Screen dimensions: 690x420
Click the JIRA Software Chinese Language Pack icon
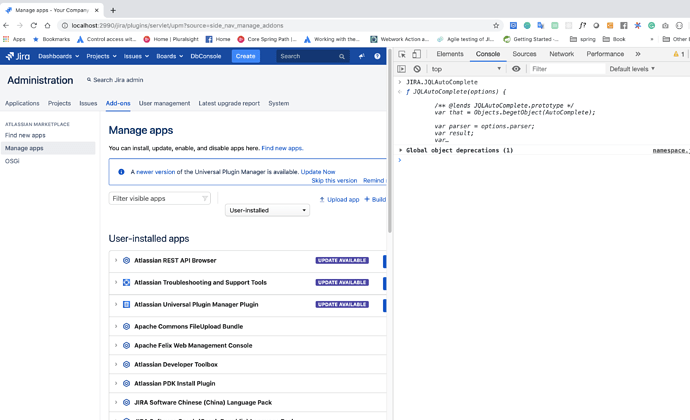[126, 402]
